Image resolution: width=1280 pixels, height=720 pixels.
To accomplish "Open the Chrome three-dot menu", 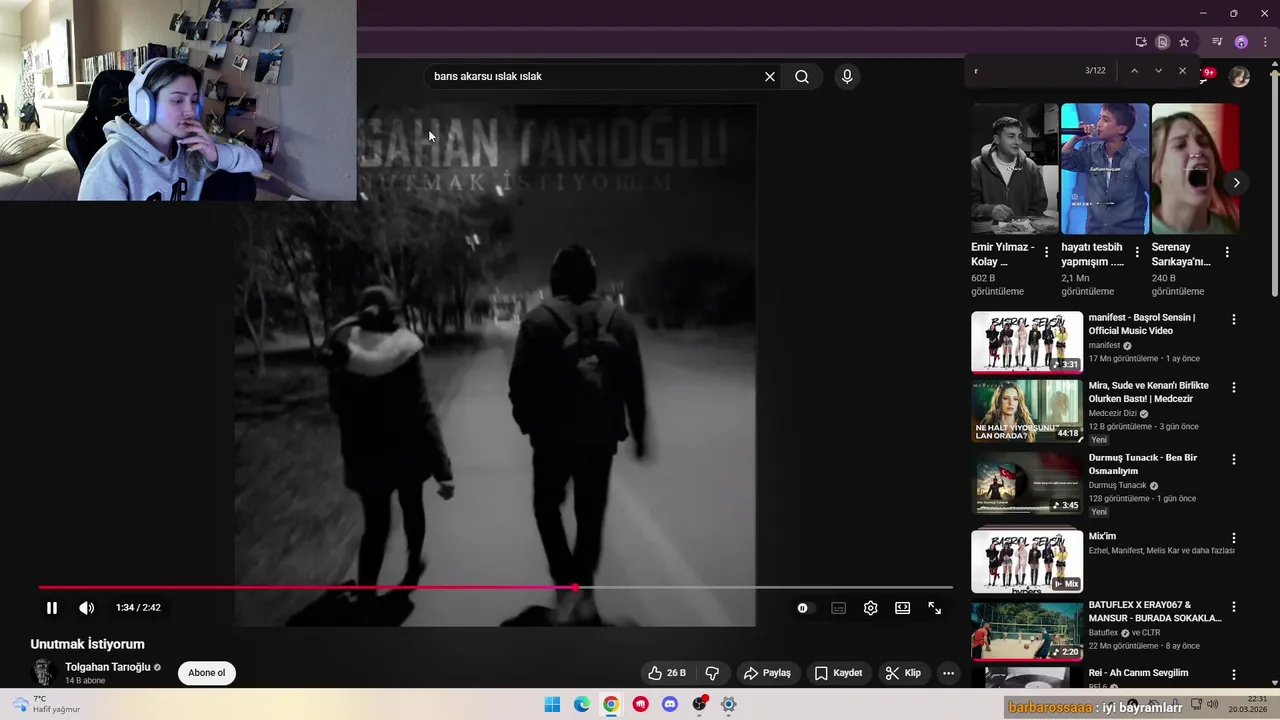I will [x=1265, y=42].
